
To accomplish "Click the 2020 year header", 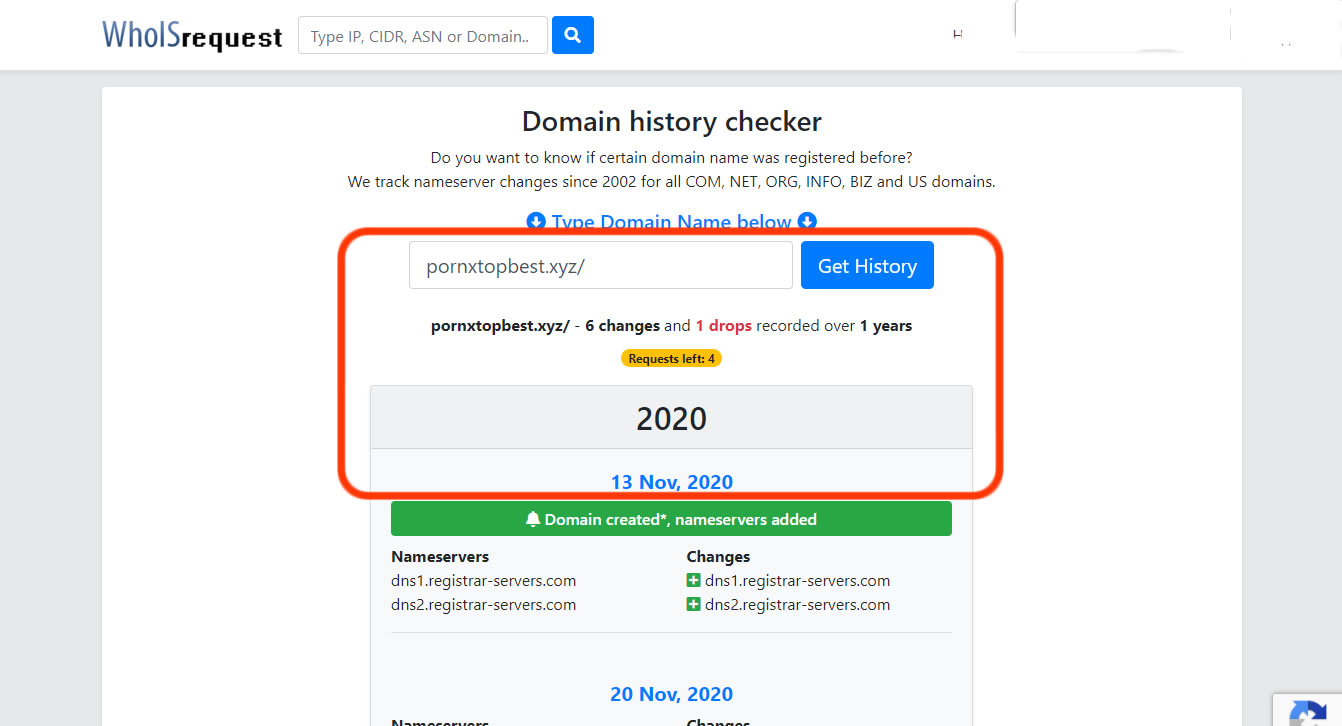I will [x=671, y=418].
